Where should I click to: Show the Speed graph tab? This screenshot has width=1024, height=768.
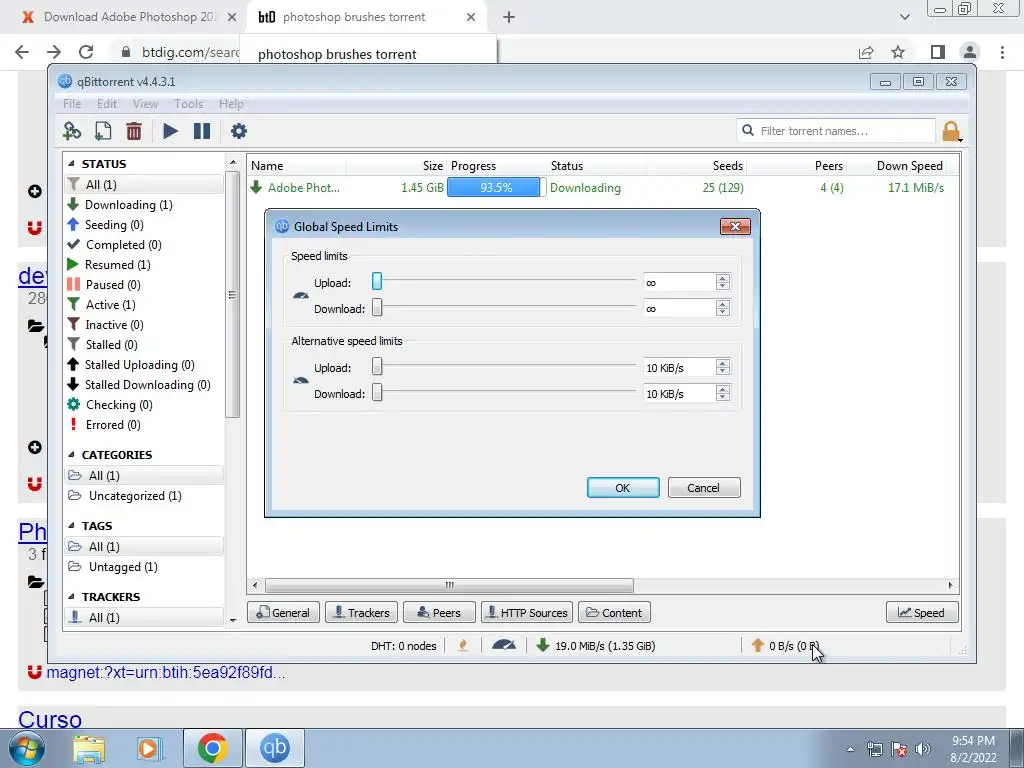[922, 613]
